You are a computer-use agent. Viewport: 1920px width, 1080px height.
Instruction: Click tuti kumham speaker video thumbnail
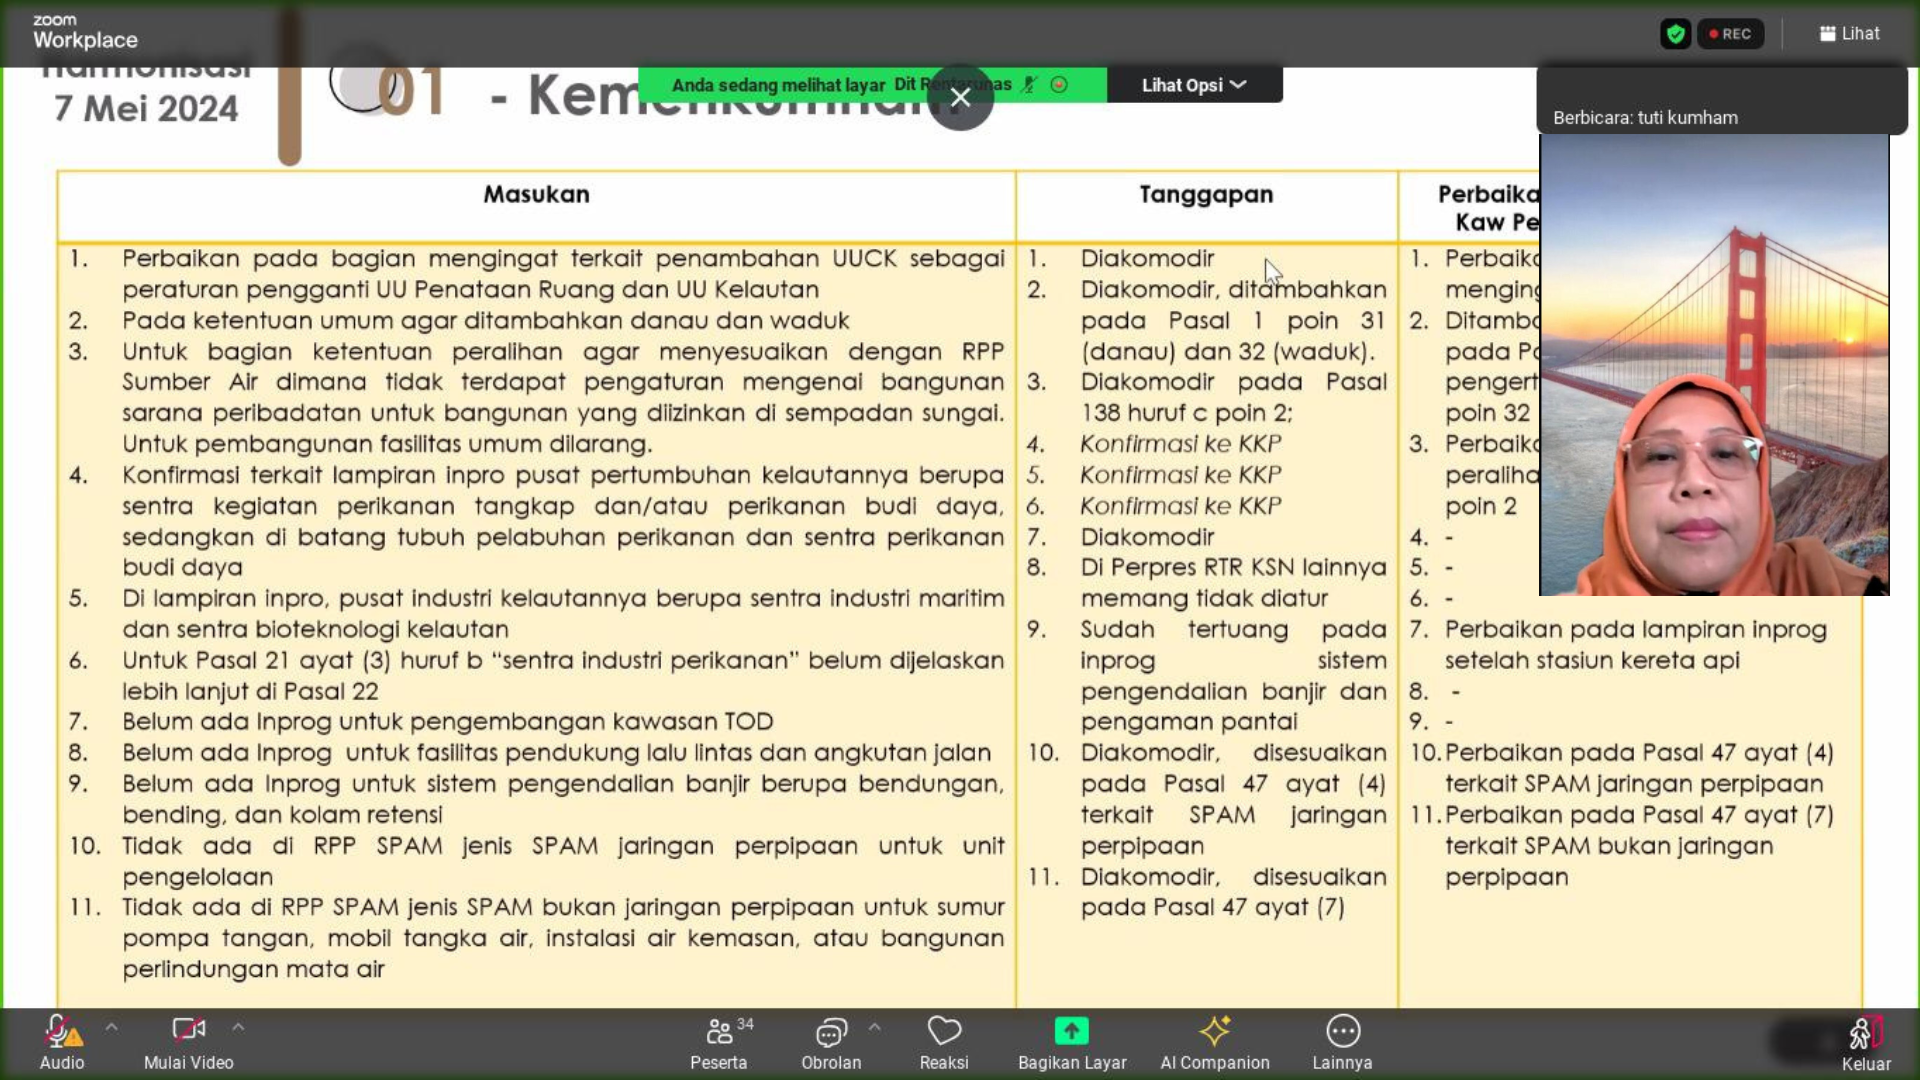click(x=1714, y=365)
